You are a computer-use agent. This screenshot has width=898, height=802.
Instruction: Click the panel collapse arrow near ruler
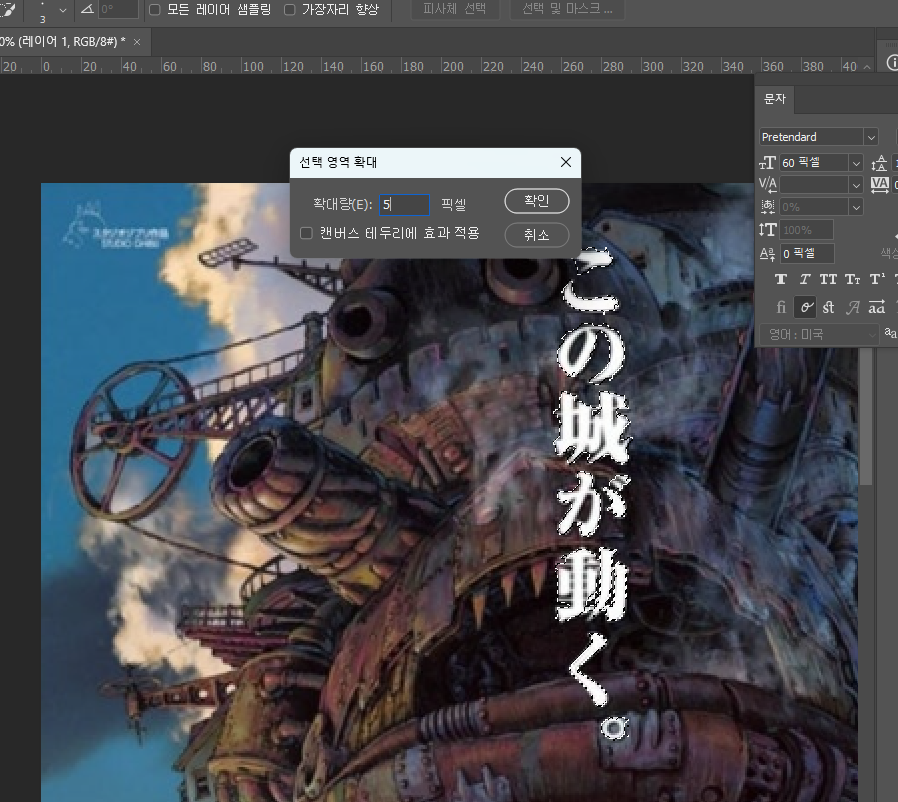pyautogui.click(x=867, y=67)
